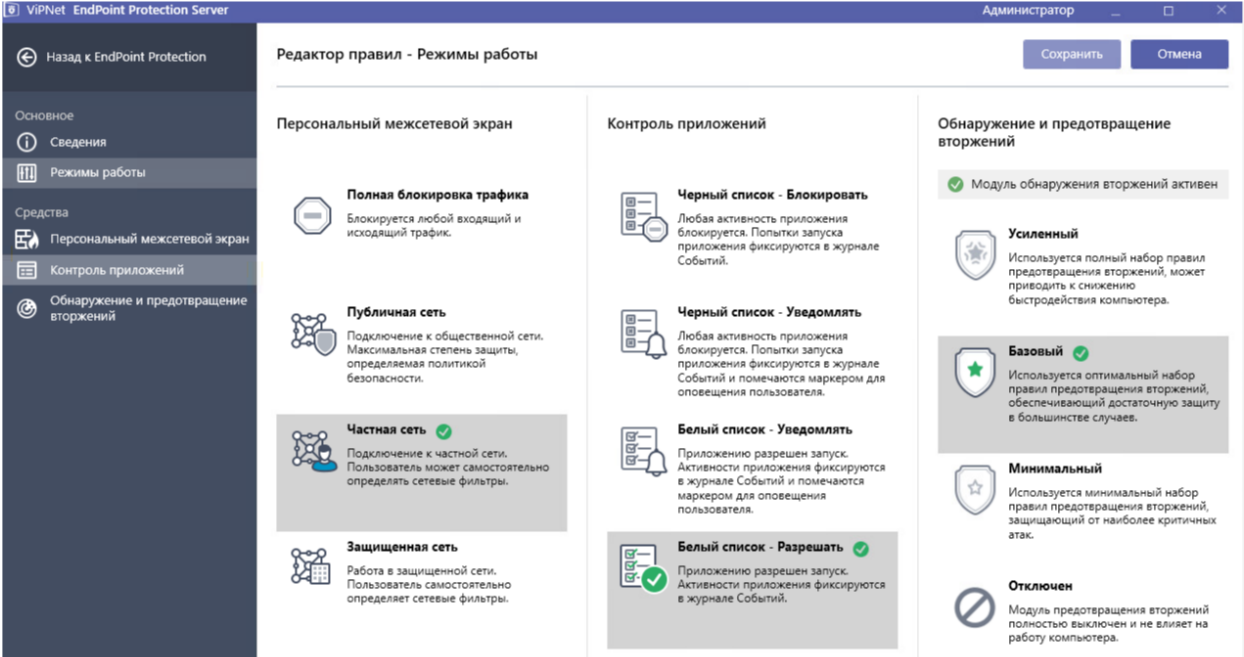
Task: Click the Публичная сеть network shield icon
Action: (313, 334)
